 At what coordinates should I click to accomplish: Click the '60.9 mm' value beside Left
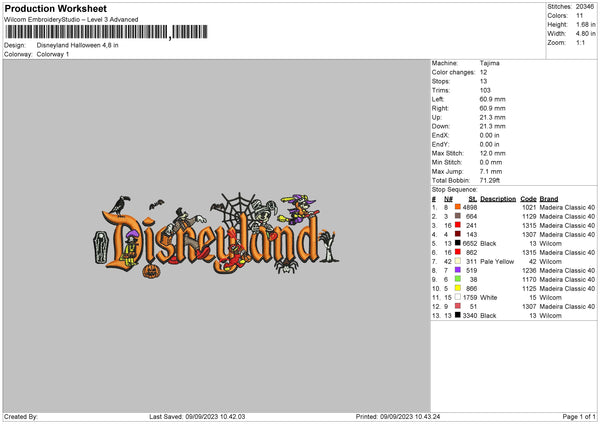pos(492,99)
